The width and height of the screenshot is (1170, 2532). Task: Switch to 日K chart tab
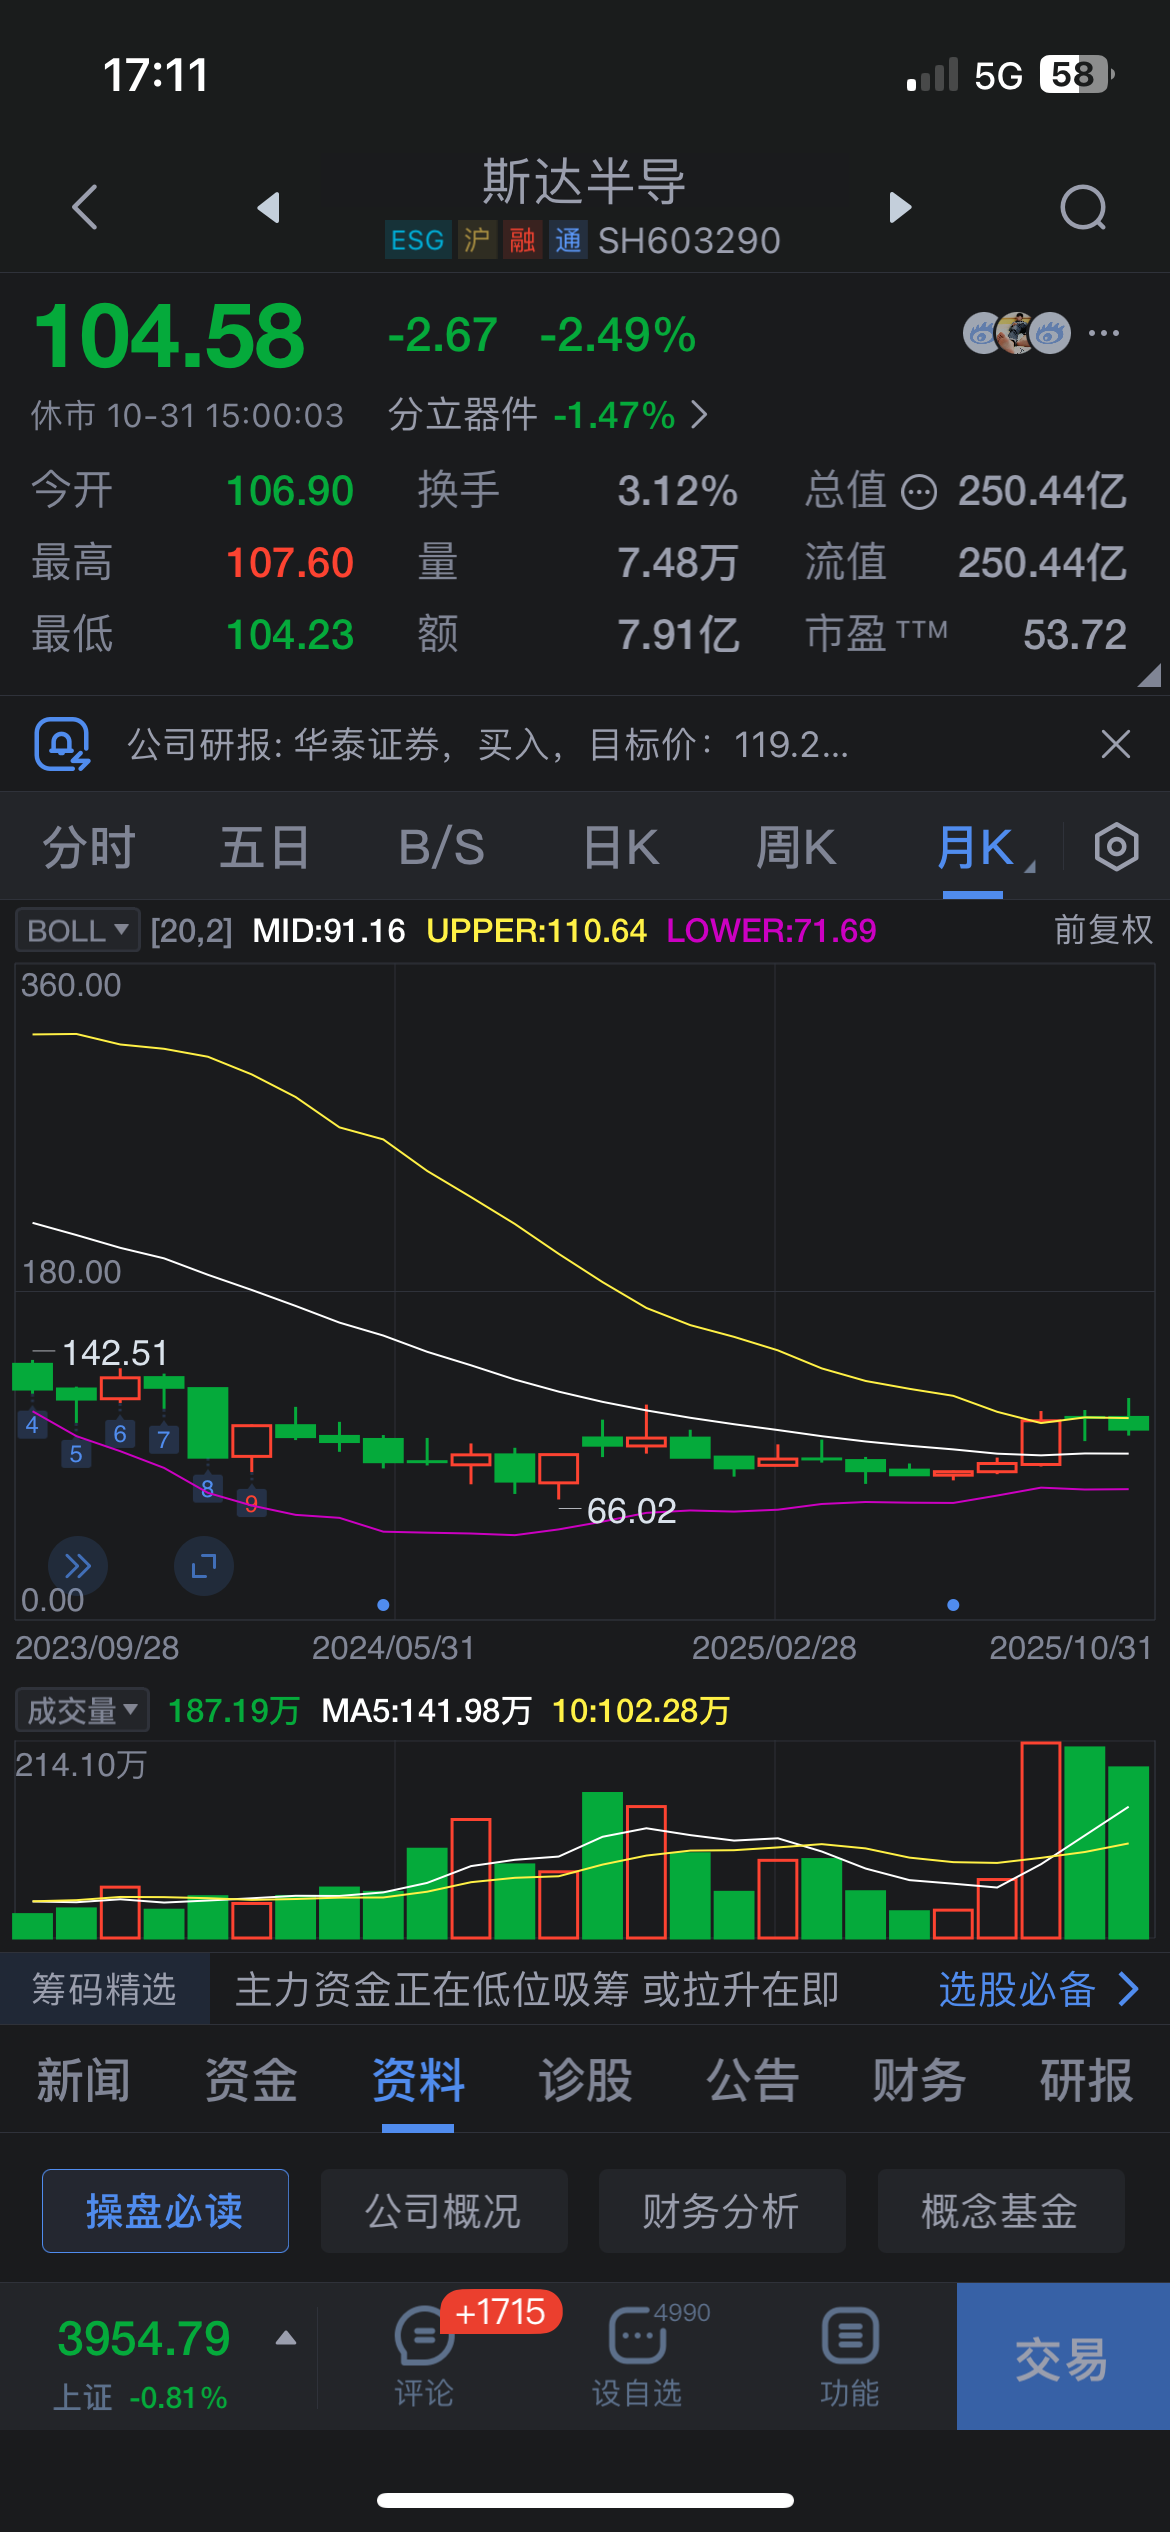point(621,848)
